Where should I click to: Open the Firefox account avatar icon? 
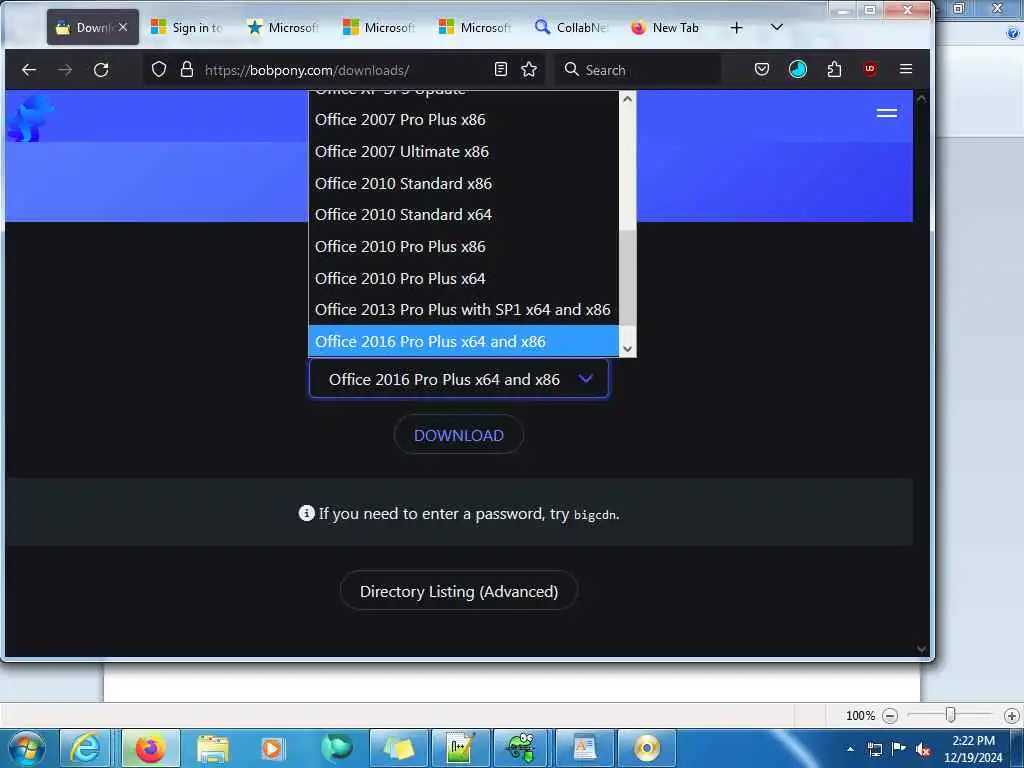[x=797, y=69]
